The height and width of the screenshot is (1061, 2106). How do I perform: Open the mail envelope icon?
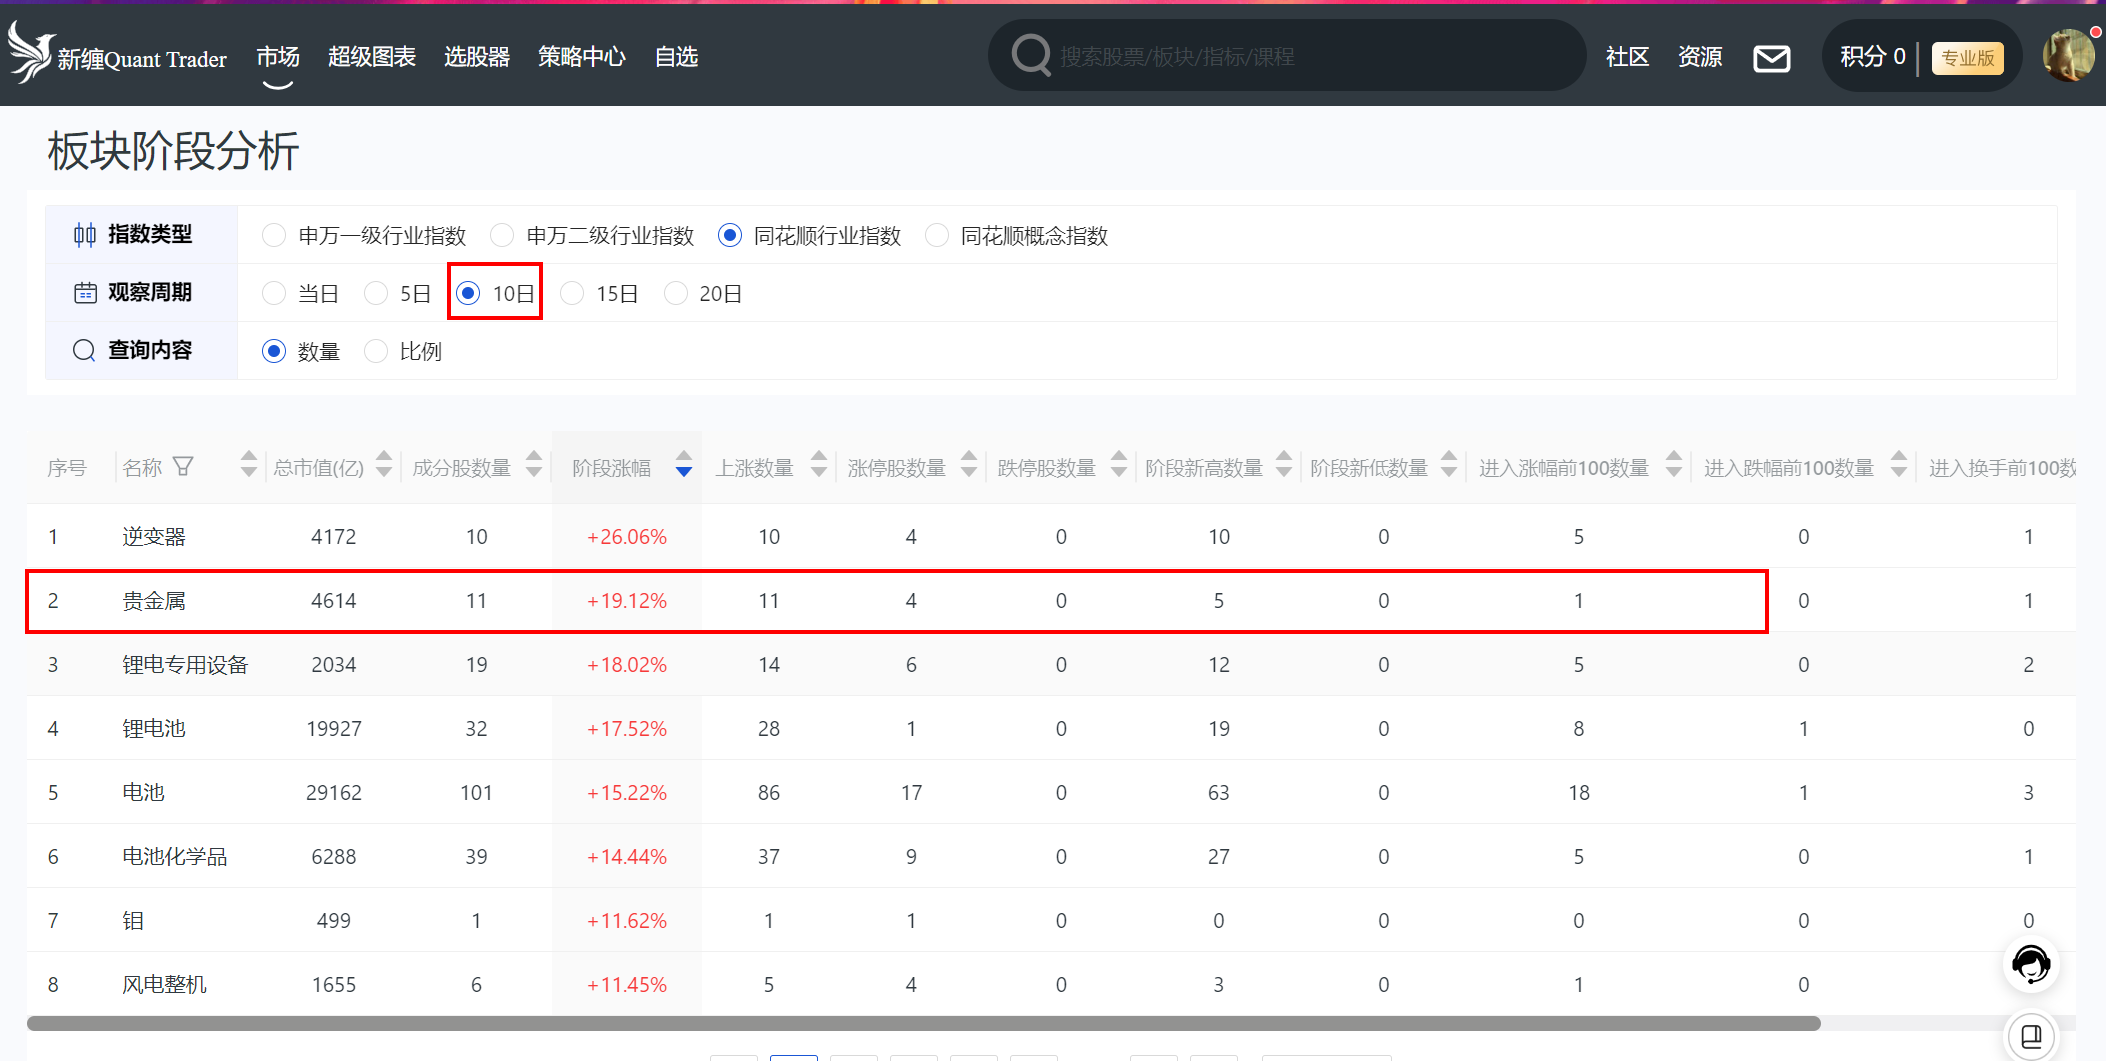click(x=1771, y=58)
